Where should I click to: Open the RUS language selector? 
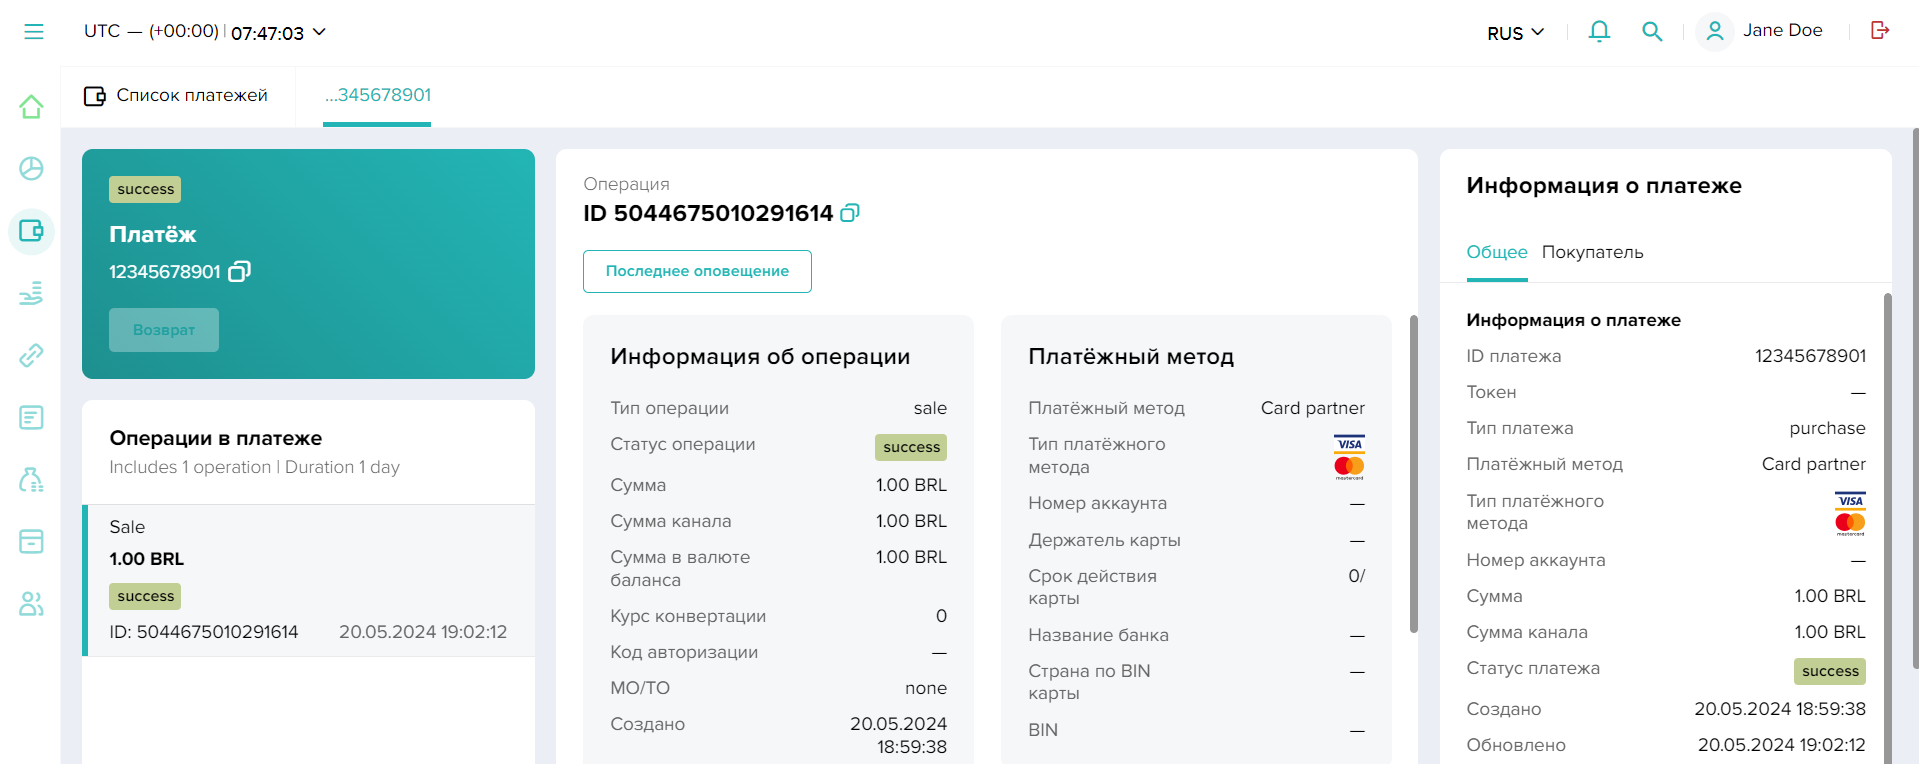1515,33
